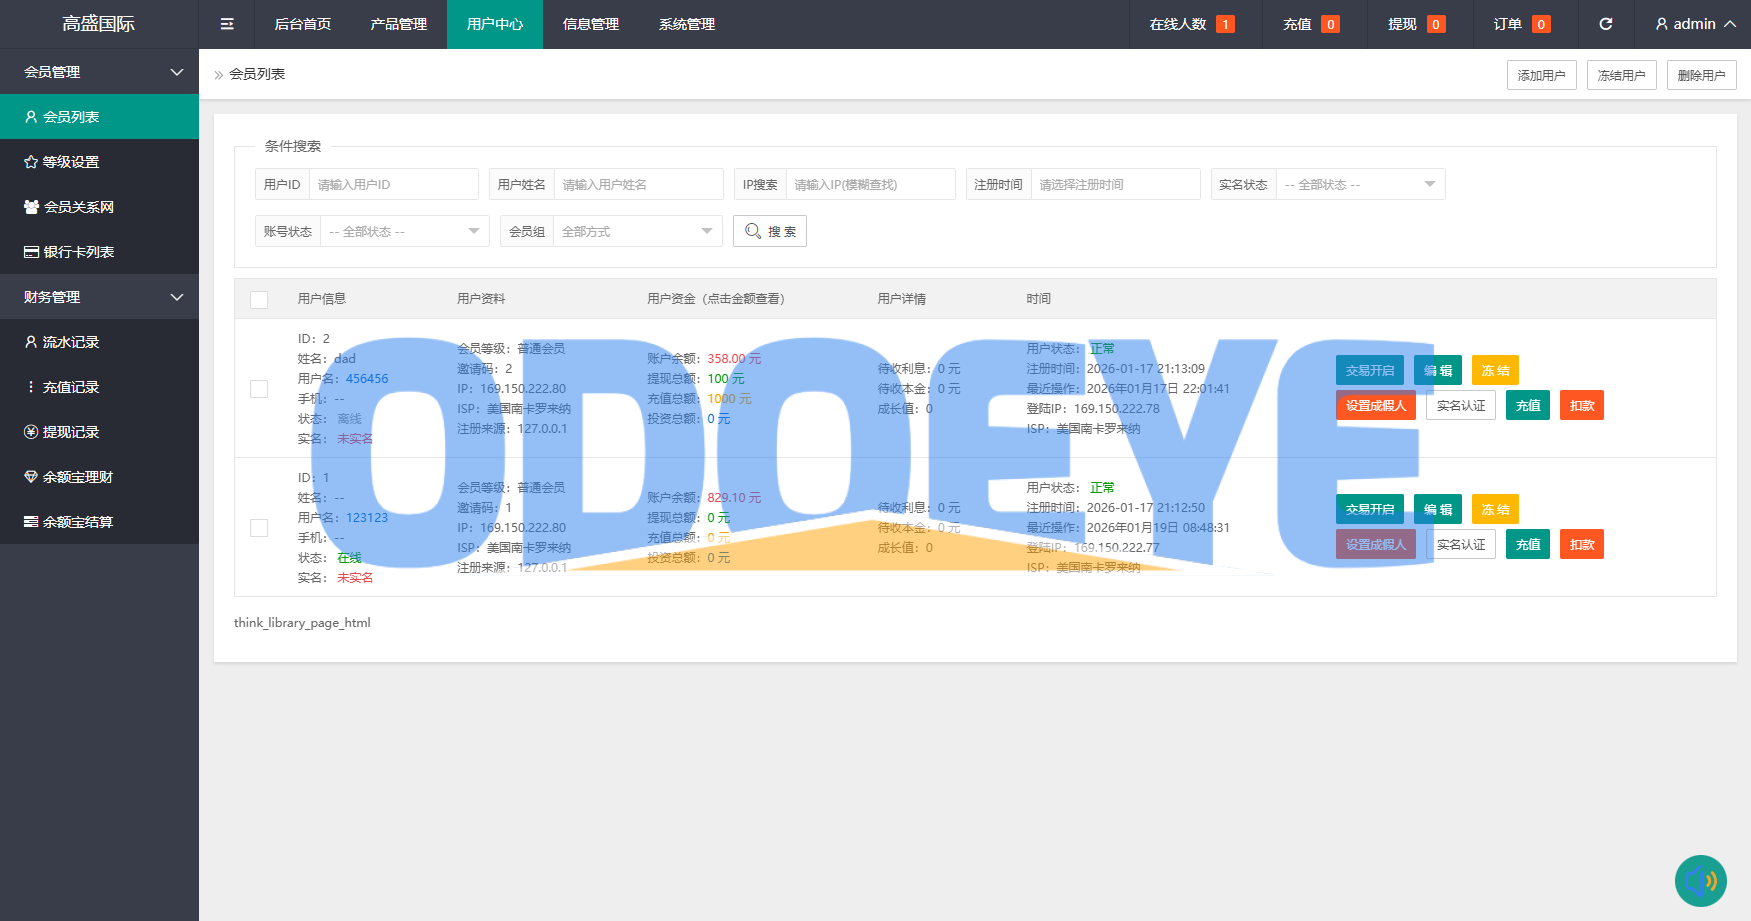
Task: Click the 用户ID input field
Action: (x=393, y=185)
